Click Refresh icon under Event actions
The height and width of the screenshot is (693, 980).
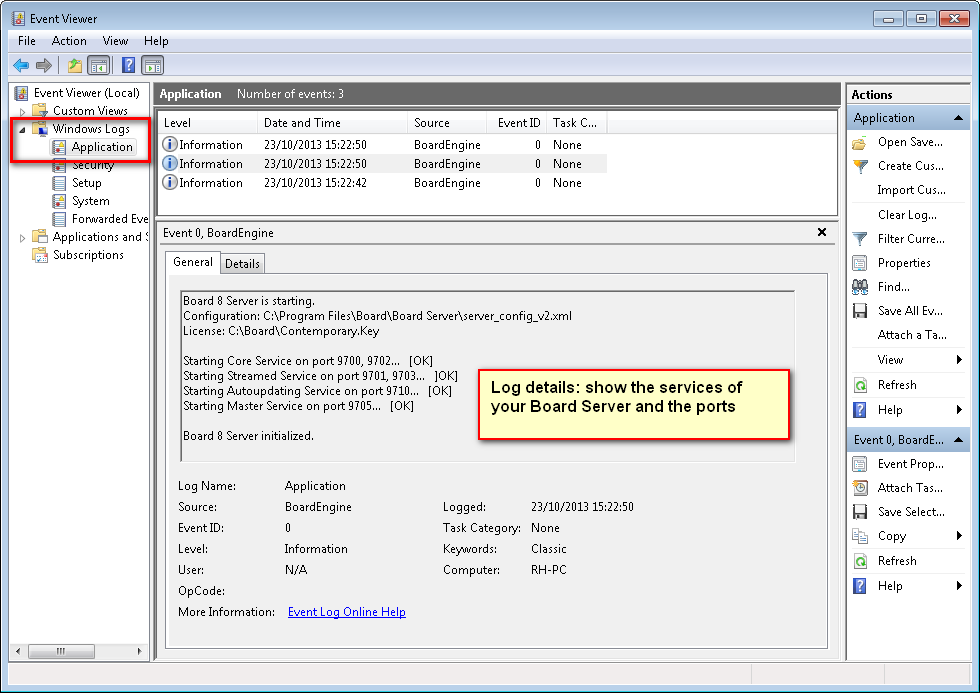click(x=860, y=561)
